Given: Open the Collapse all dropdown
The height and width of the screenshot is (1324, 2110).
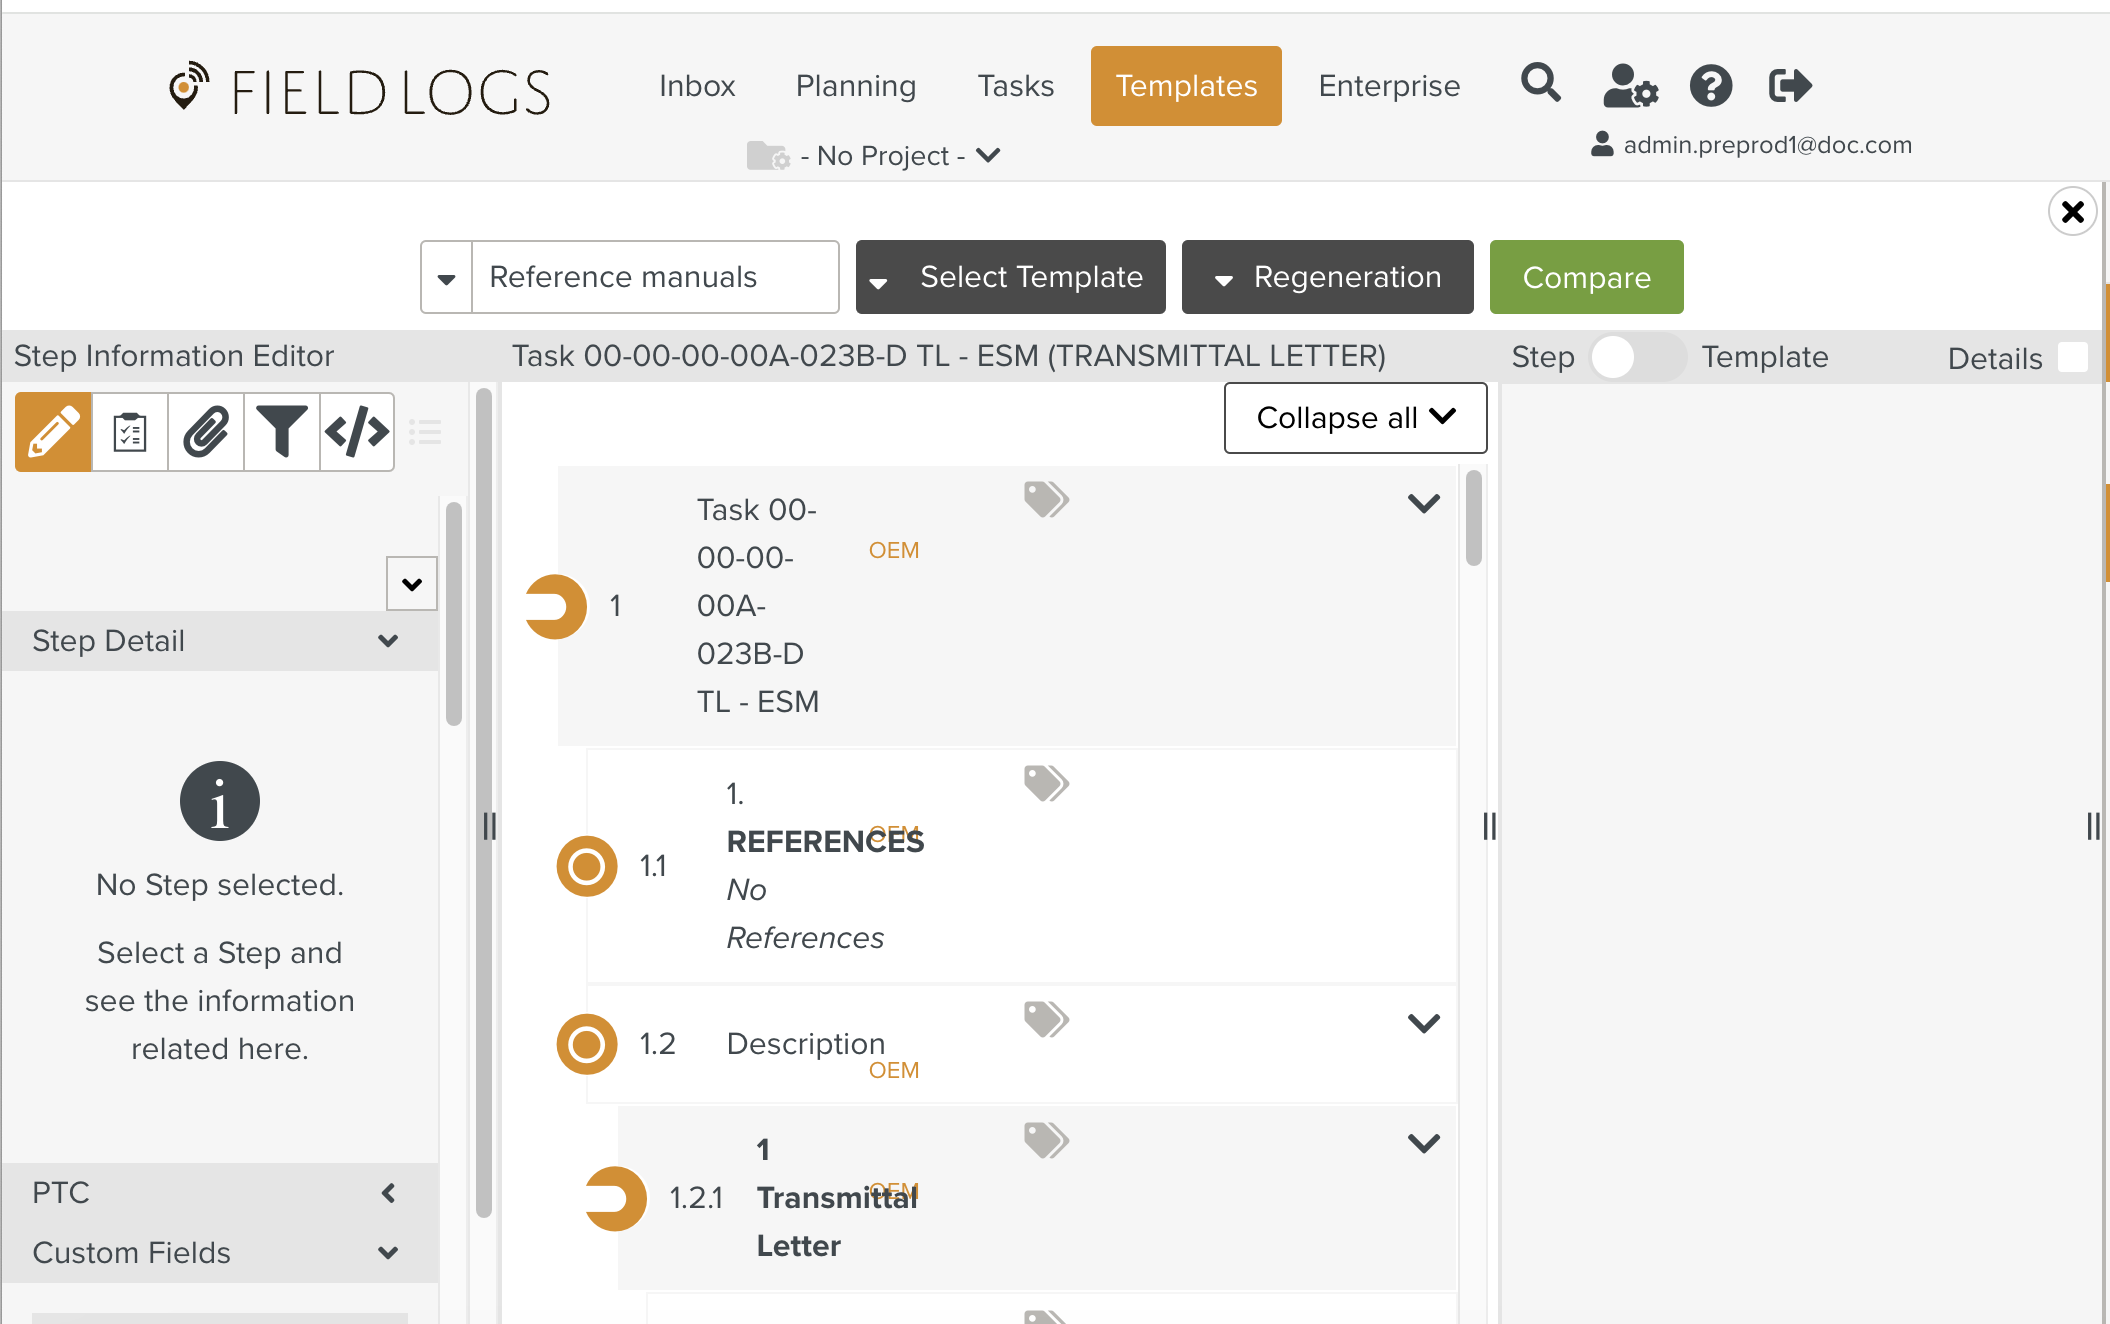Looking at the screenshot, I should 1355,418.
